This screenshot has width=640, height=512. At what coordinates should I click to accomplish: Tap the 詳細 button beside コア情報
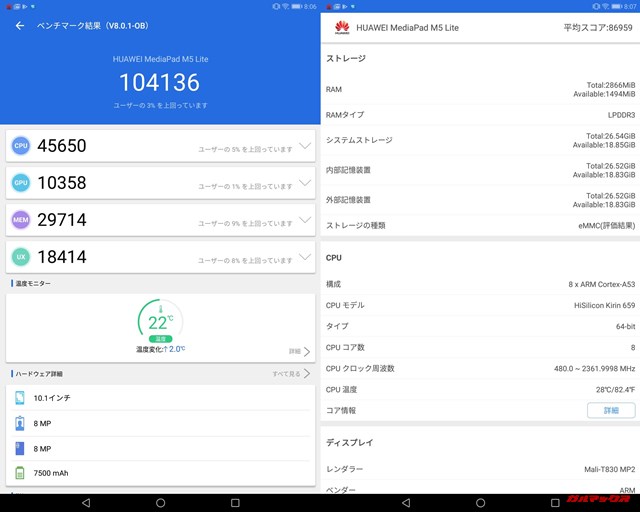(611, 410)
